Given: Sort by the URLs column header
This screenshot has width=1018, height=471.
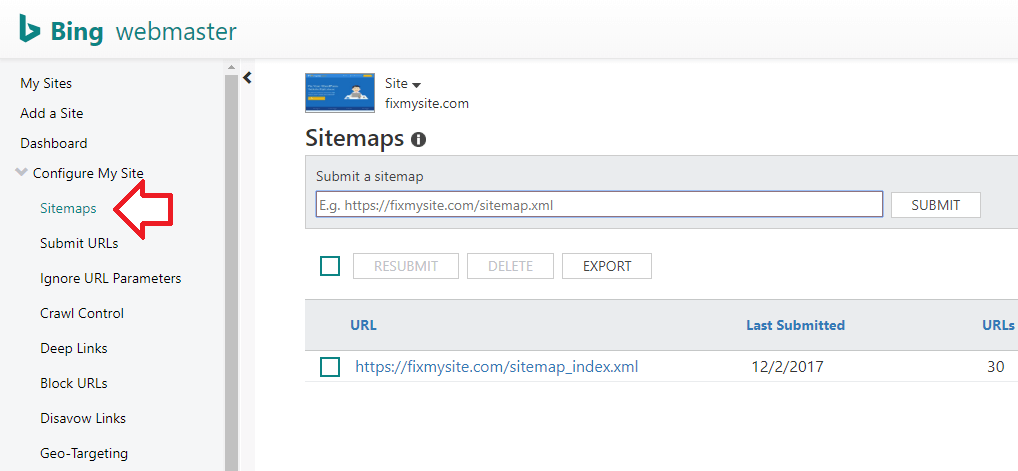Looking at the screenshot, I should pyautogui.click(x=999, y=325).
